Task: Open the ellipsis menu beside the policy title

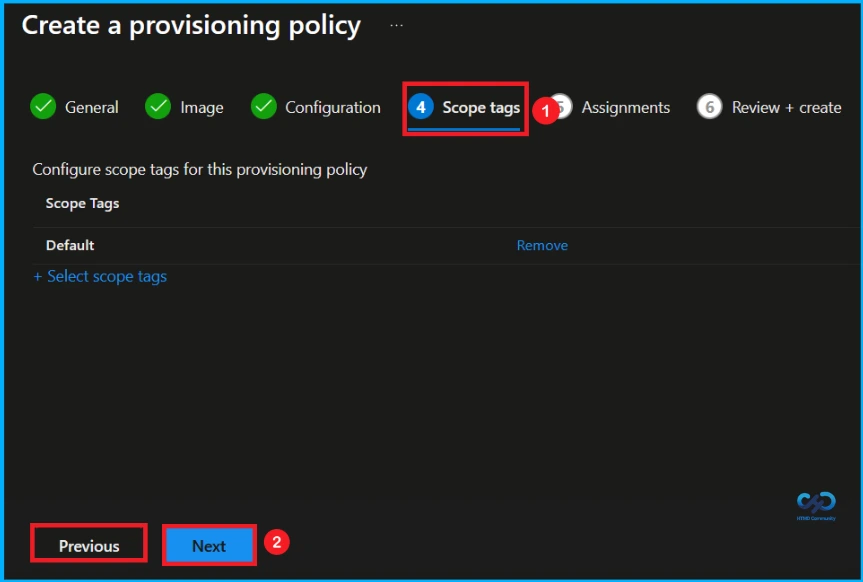Action: [396, 27]
